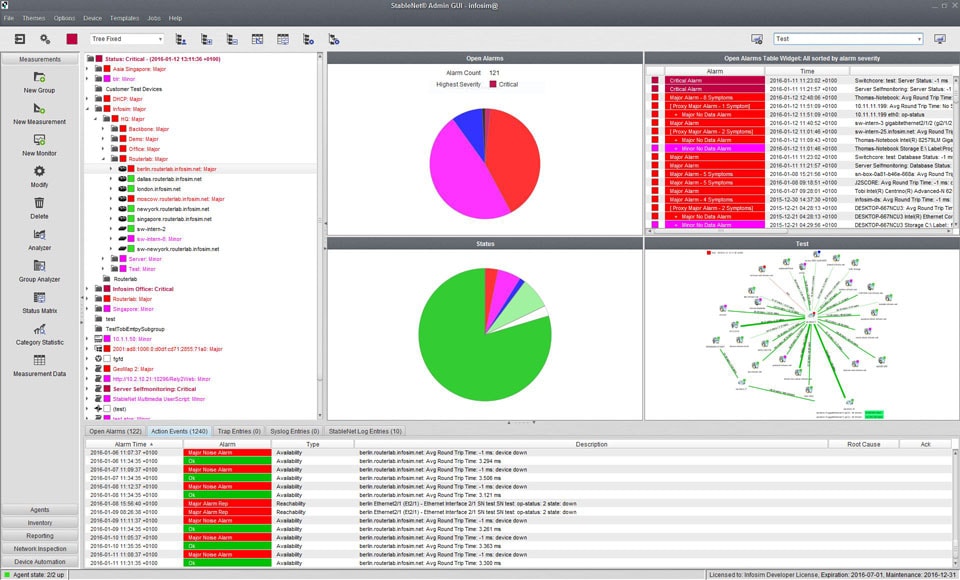
Task: Toggle the empty status box beside (test)
Action: [x=105, y=408]
